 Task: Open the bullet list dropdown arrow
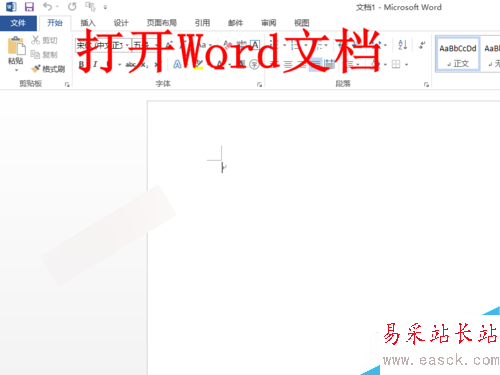pyautogui.click(x=285, y=45)
